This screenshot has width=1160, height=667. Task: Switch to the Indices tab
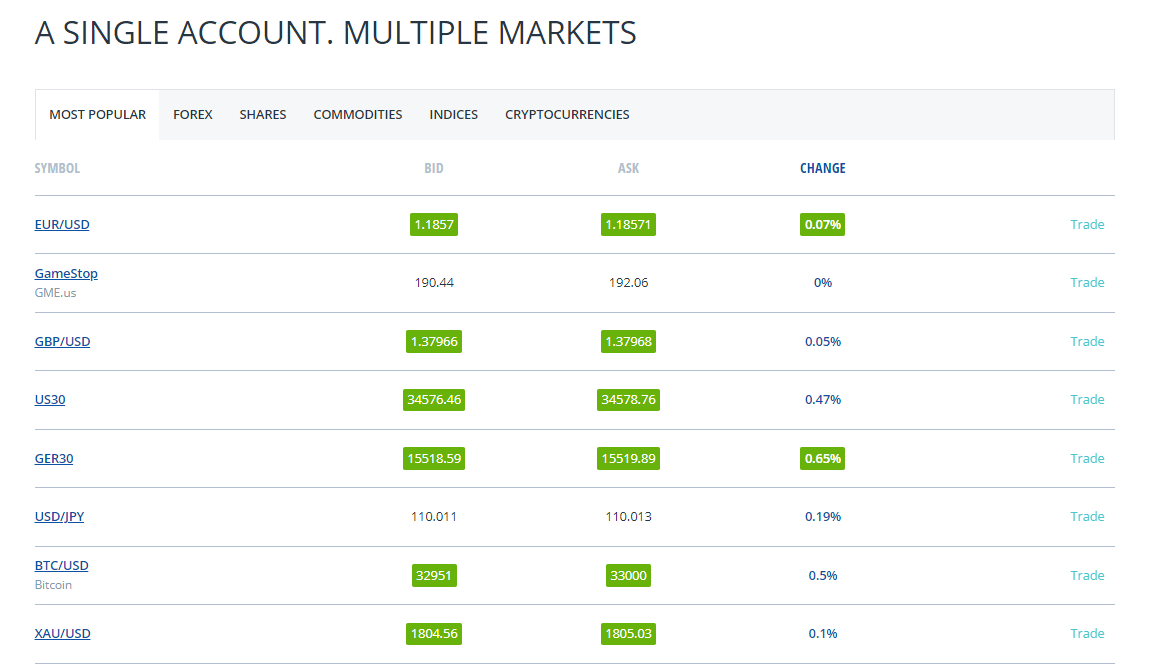point(453,115)
